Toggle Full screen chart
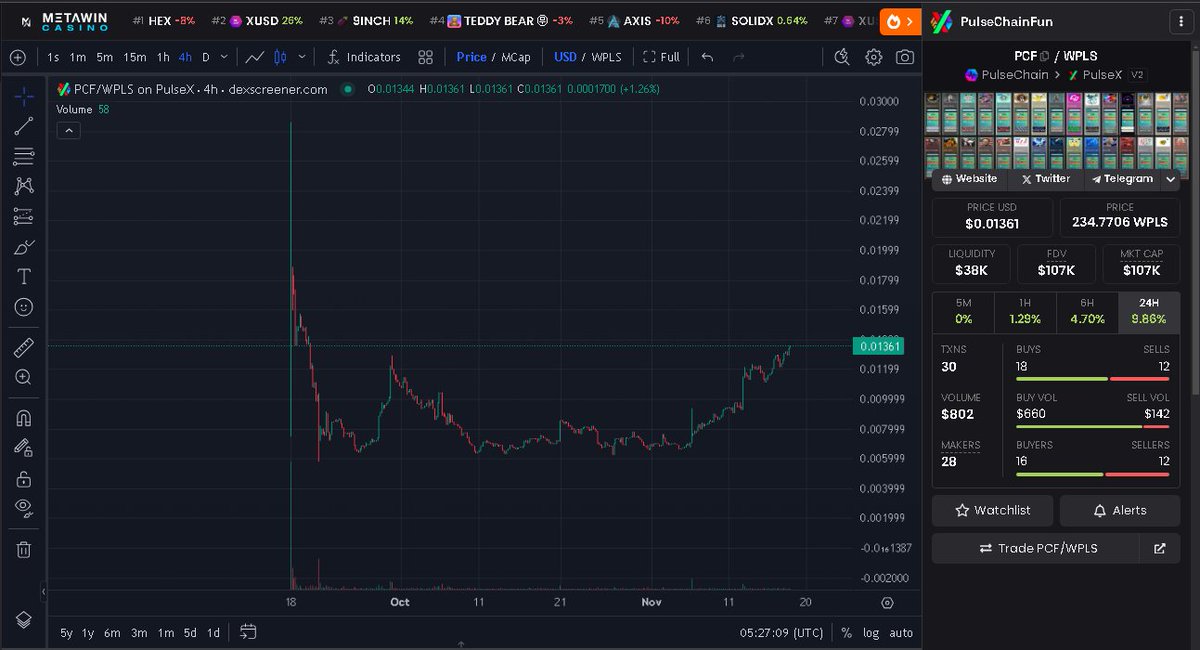1200x650 pixels. (x=661, y=57)
